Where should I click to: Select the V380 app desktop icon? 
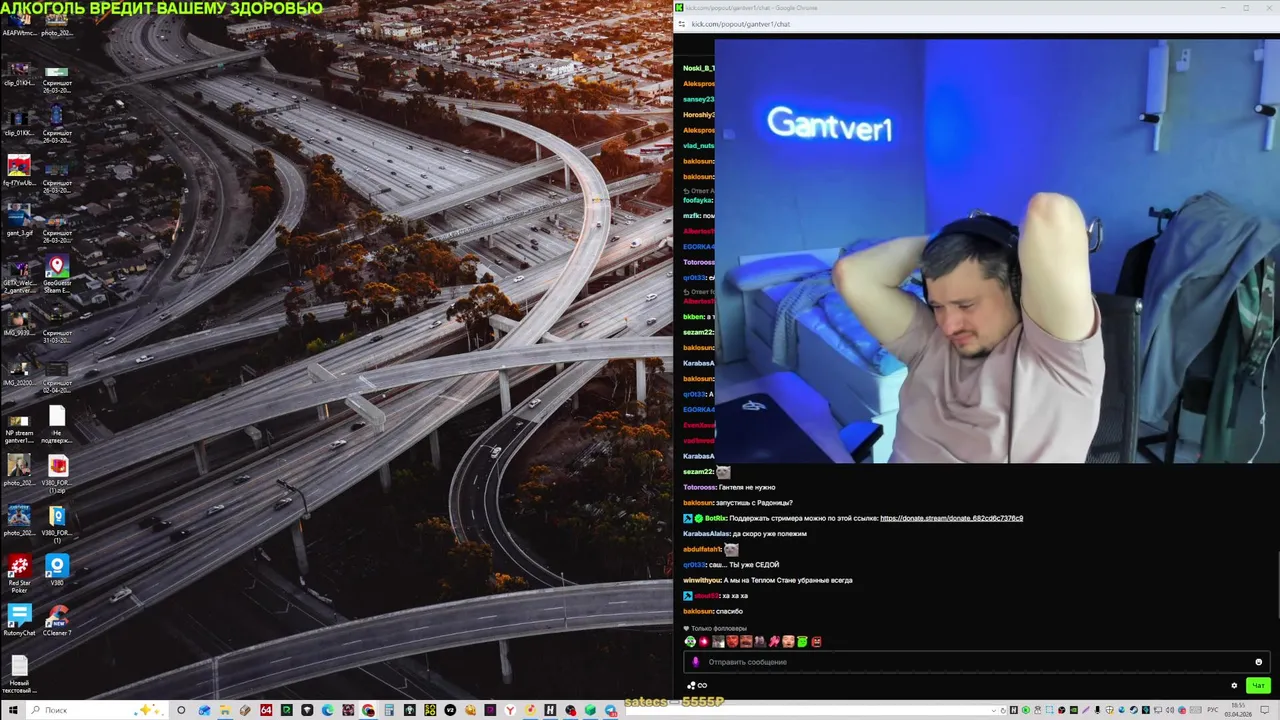pyautogui.click(x=57, y=570)
